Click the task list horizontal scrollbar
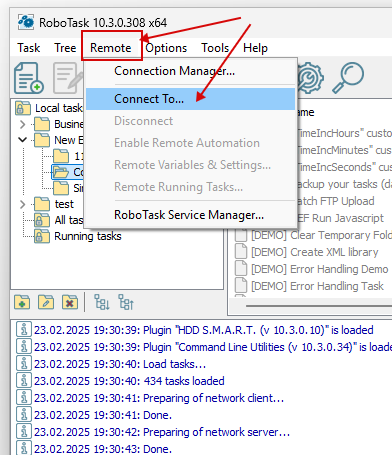Viewport: 392px width, 455px height. point(319,305)
